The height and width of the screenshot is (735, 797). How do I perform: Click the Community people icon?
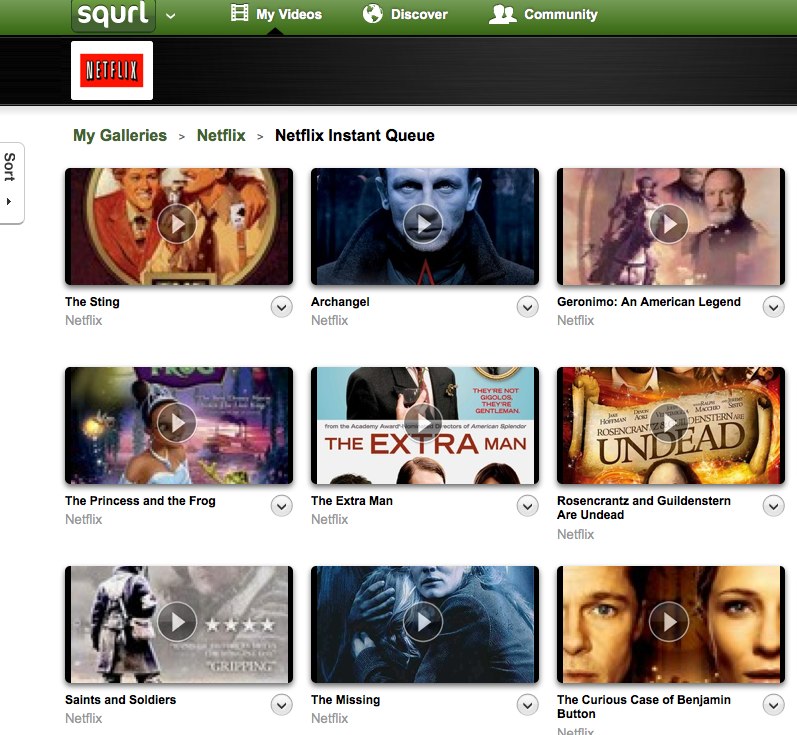502,14
